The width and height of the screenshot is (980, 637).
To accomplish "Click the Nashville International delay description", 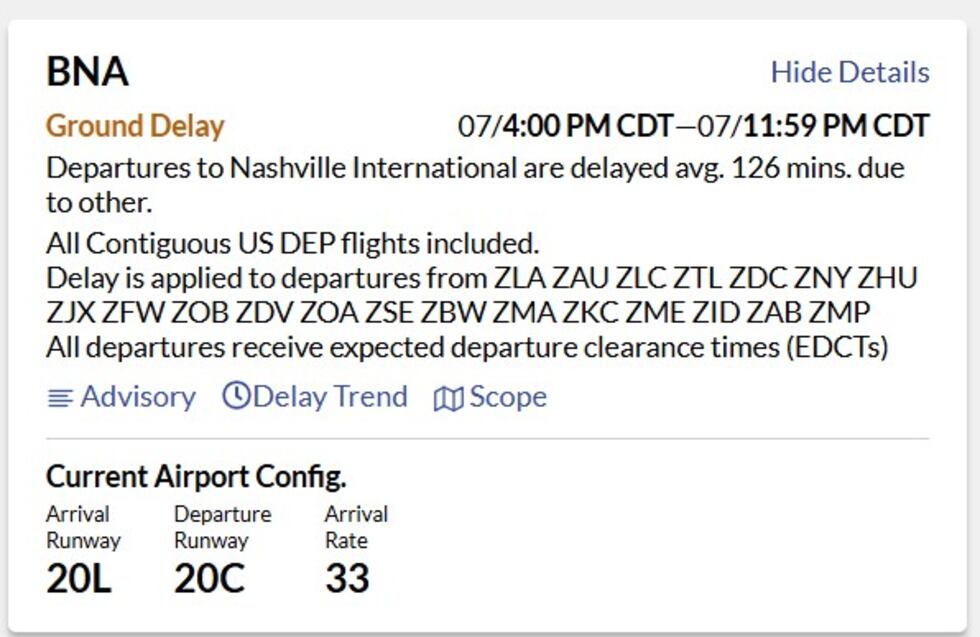I will click(475, 183).
